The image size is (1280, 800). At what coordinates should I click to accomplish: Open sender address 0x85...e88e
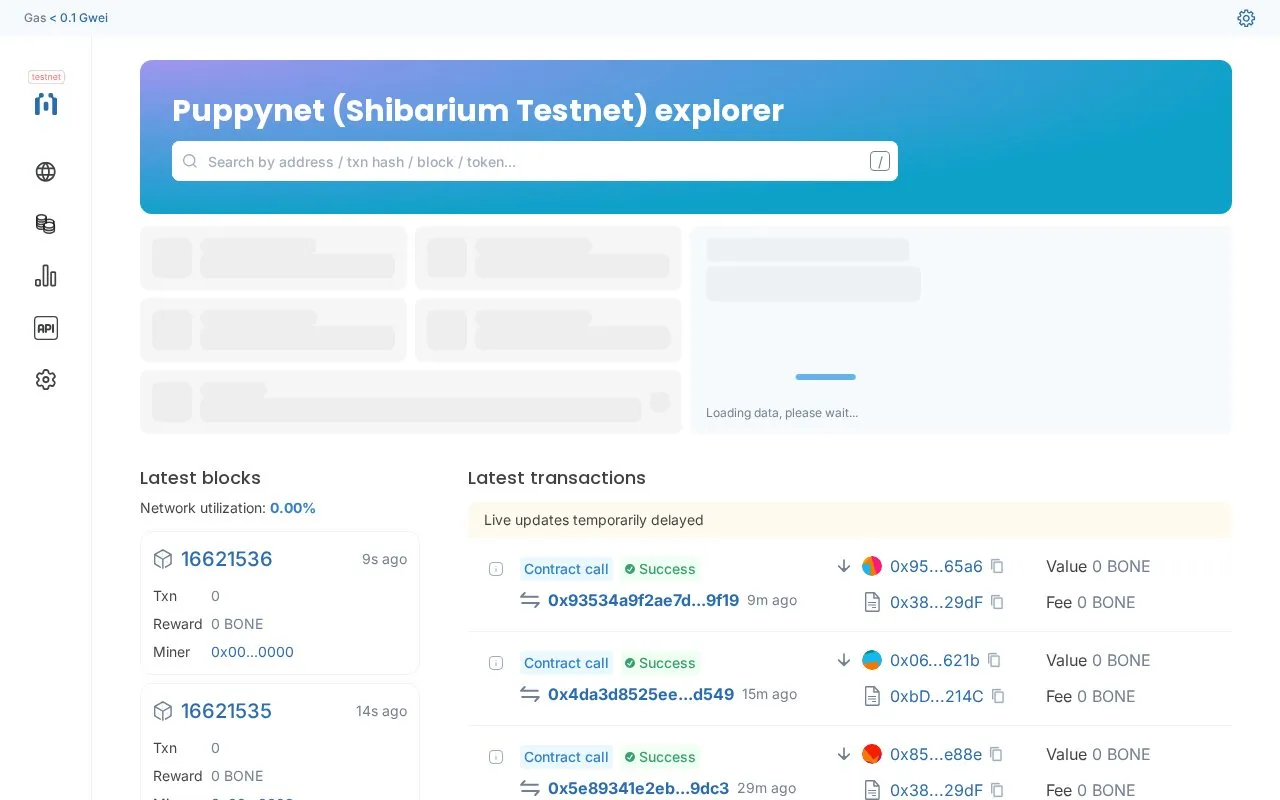click(936, 754)
